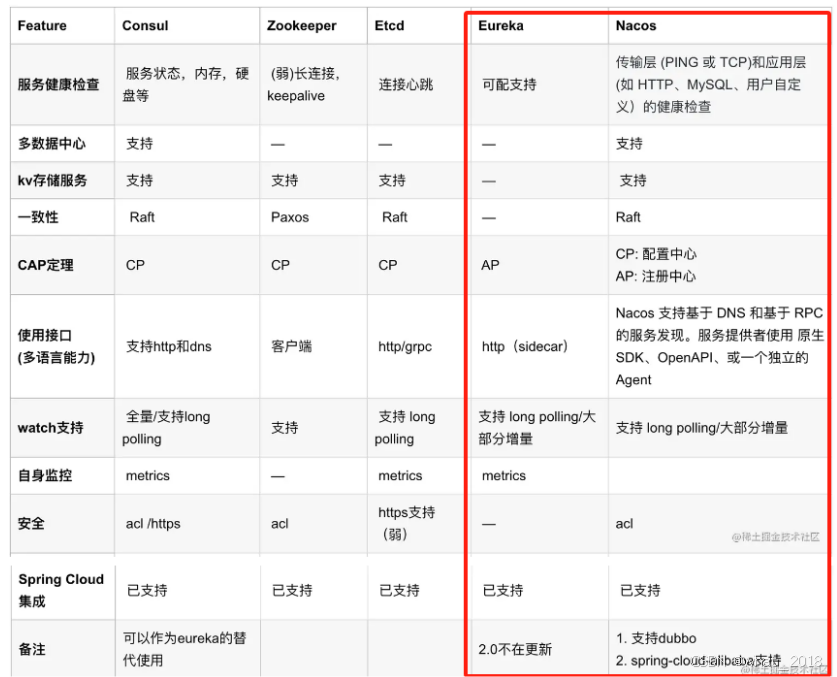The height and width of the screenshot is (677, 837).
Task: Click 已支持 in the Nacos column
Action: click(x=641, y=591)
